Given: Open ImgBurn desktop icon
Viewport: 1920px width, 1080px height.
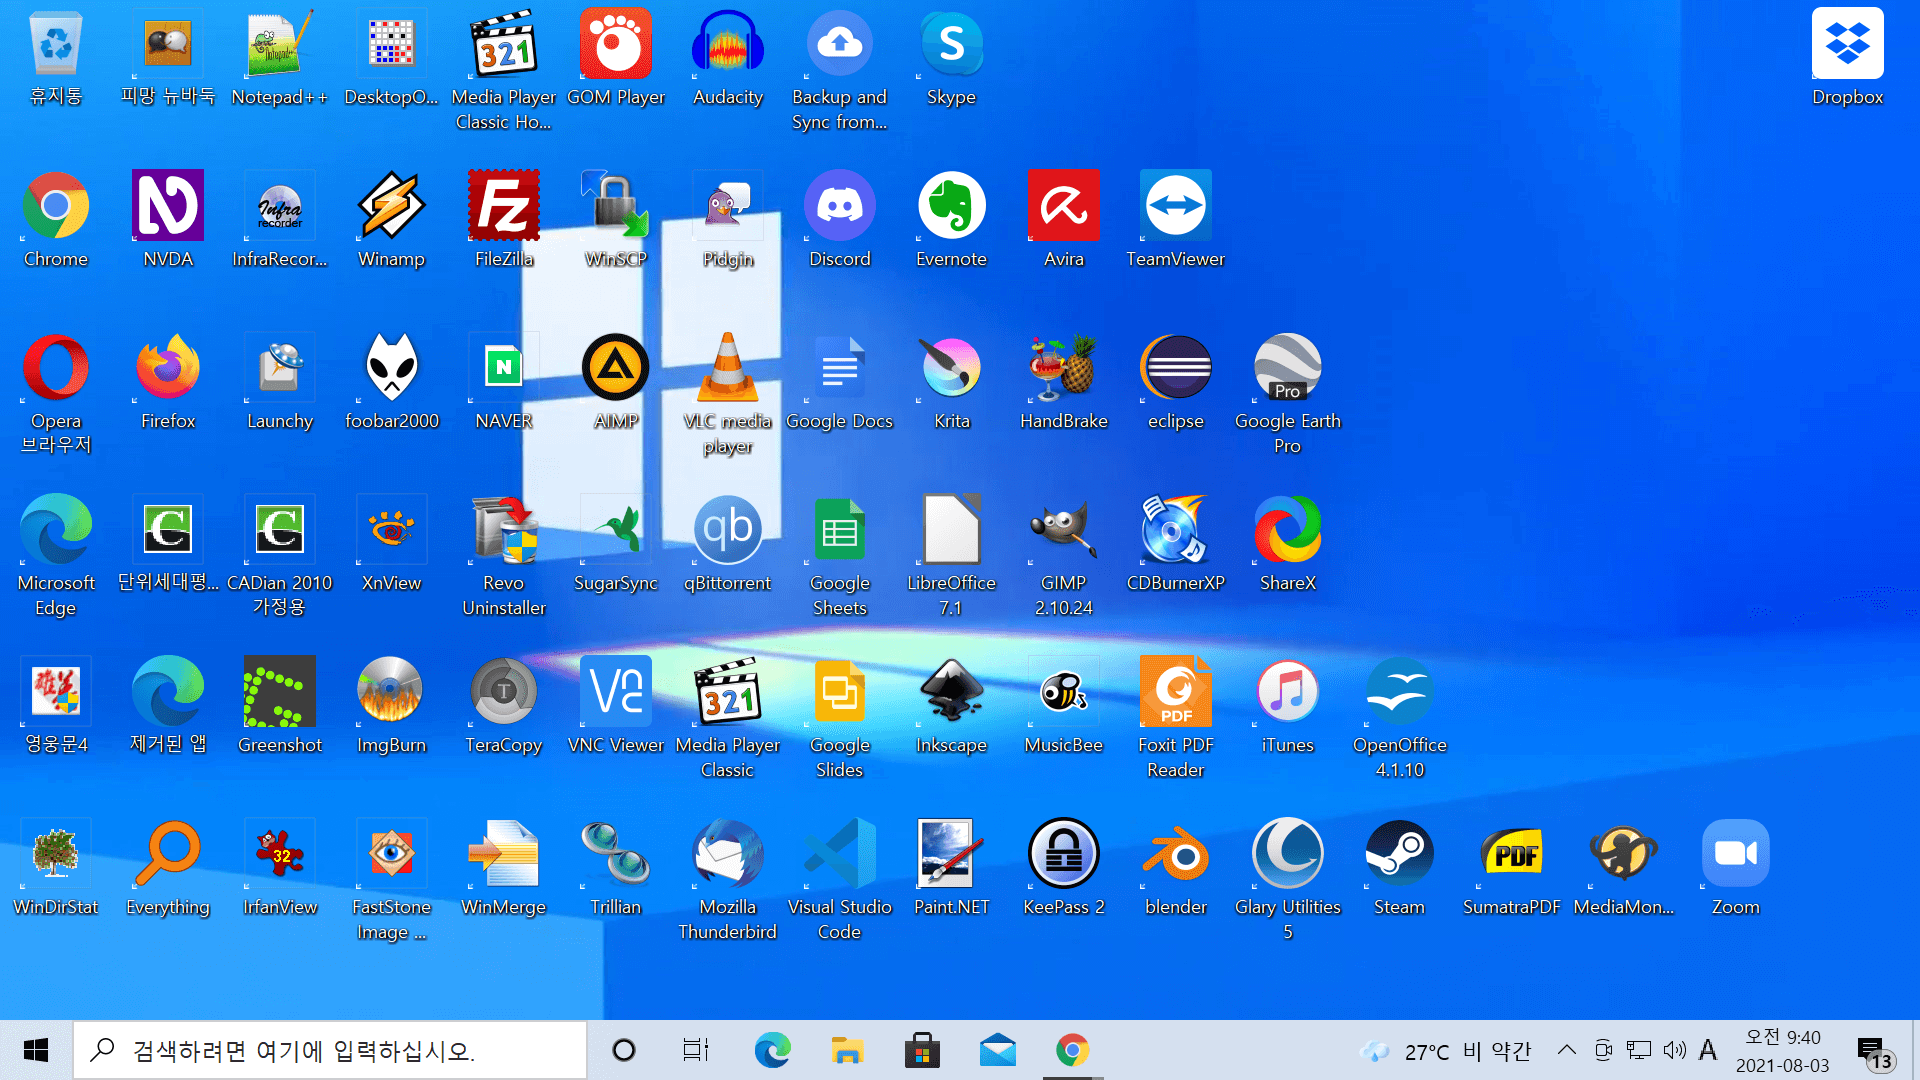Looking at the screenshot, I should [392, 706].
